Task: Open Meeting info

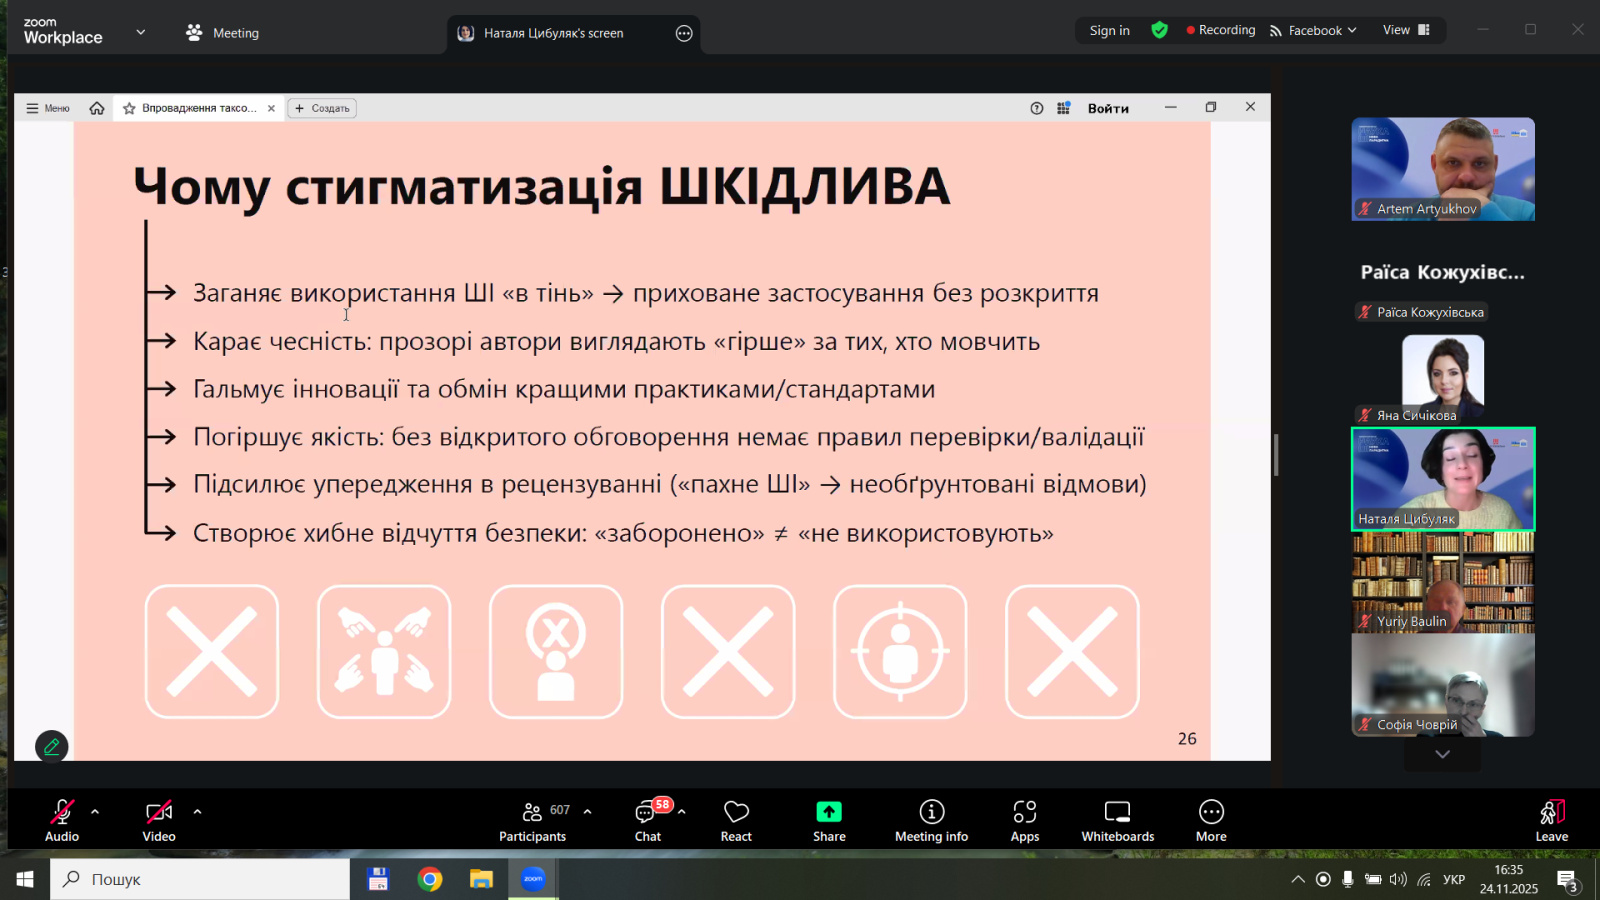Action: pyautogui.click(x=931, y=820)
